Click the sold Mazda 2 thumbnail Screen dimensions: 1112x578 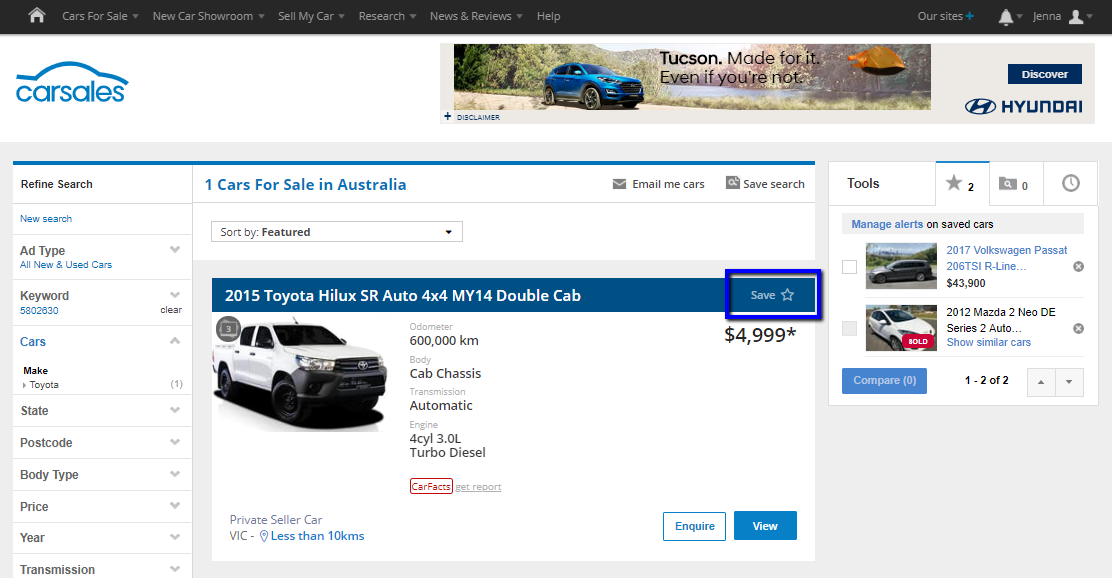(x=901, y=328)
